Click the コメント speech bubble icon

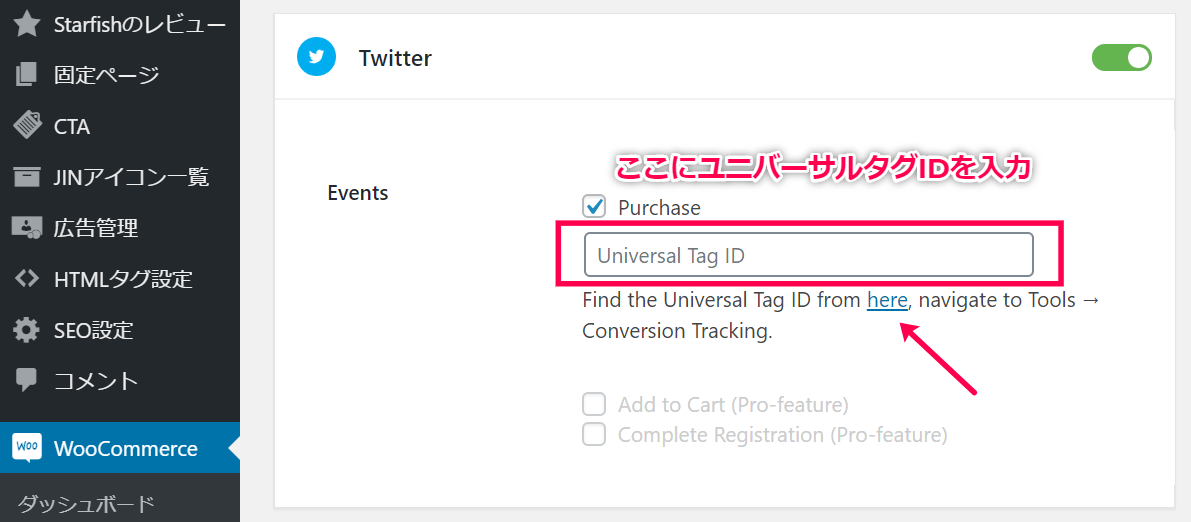pos(27,380)
